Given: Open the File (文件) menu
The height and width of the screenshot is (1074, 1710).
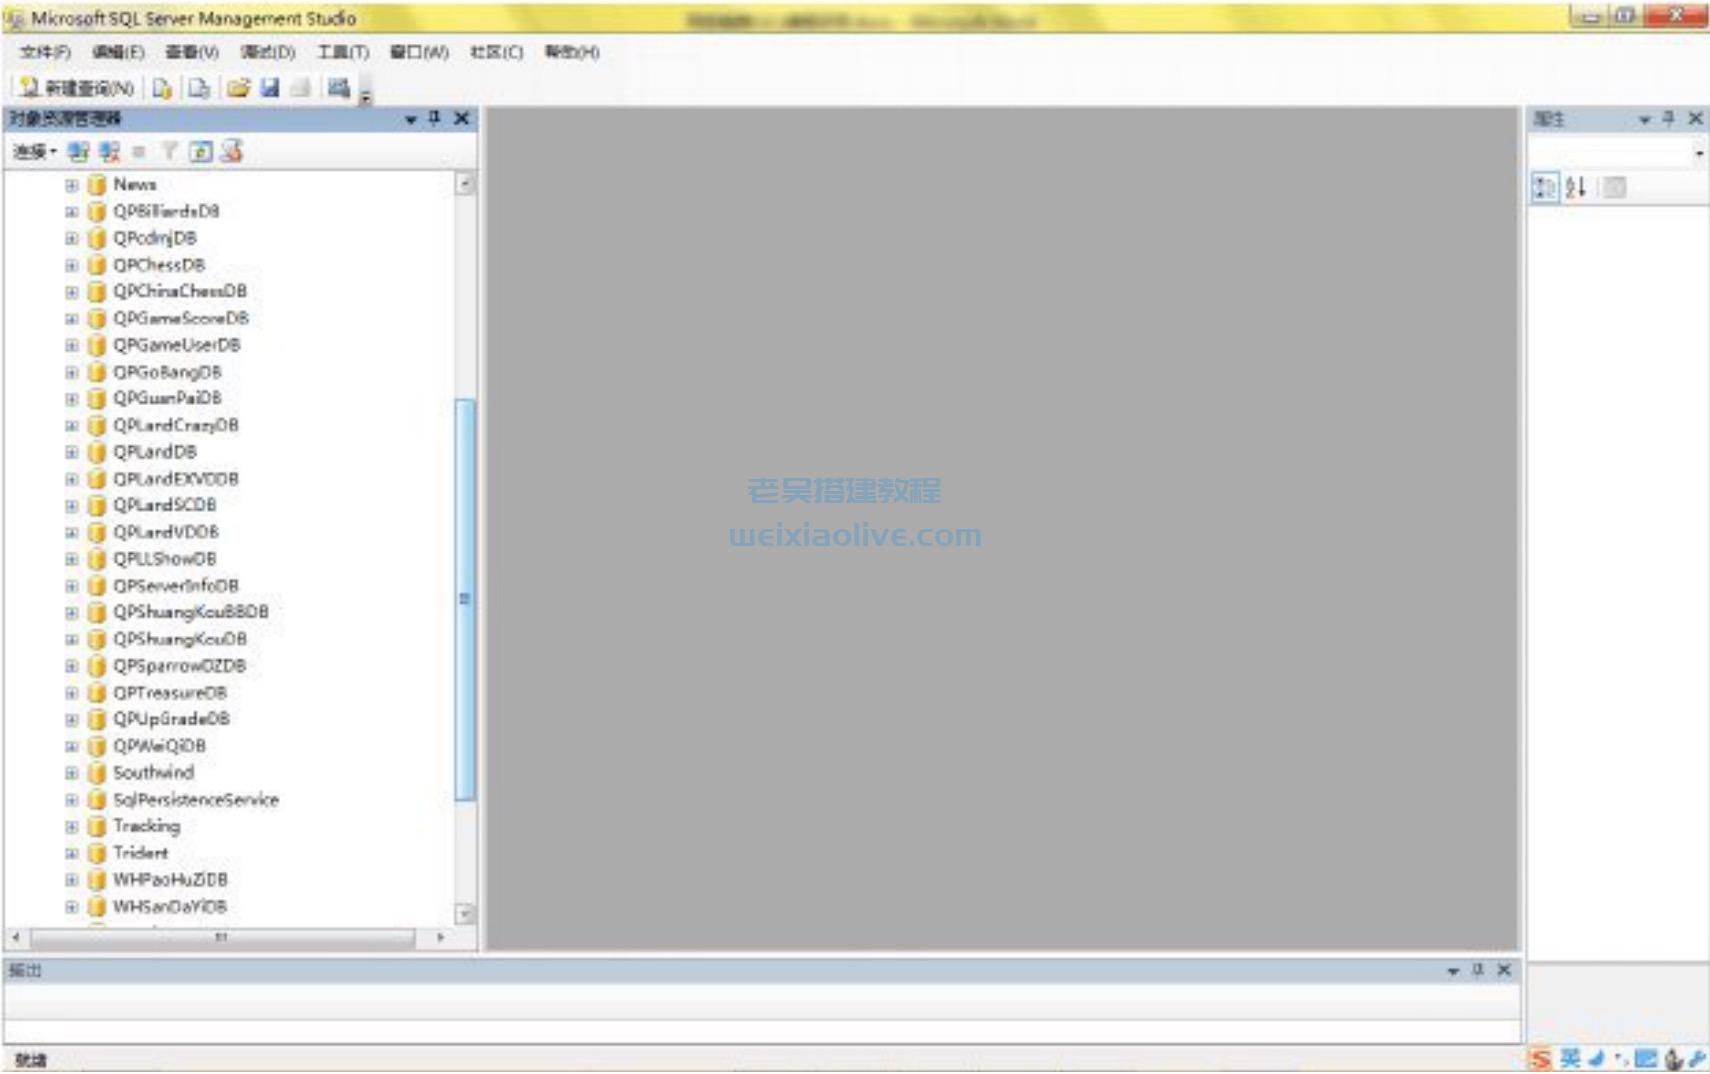Looking at the screenshot, I should [x=45, y=52].
